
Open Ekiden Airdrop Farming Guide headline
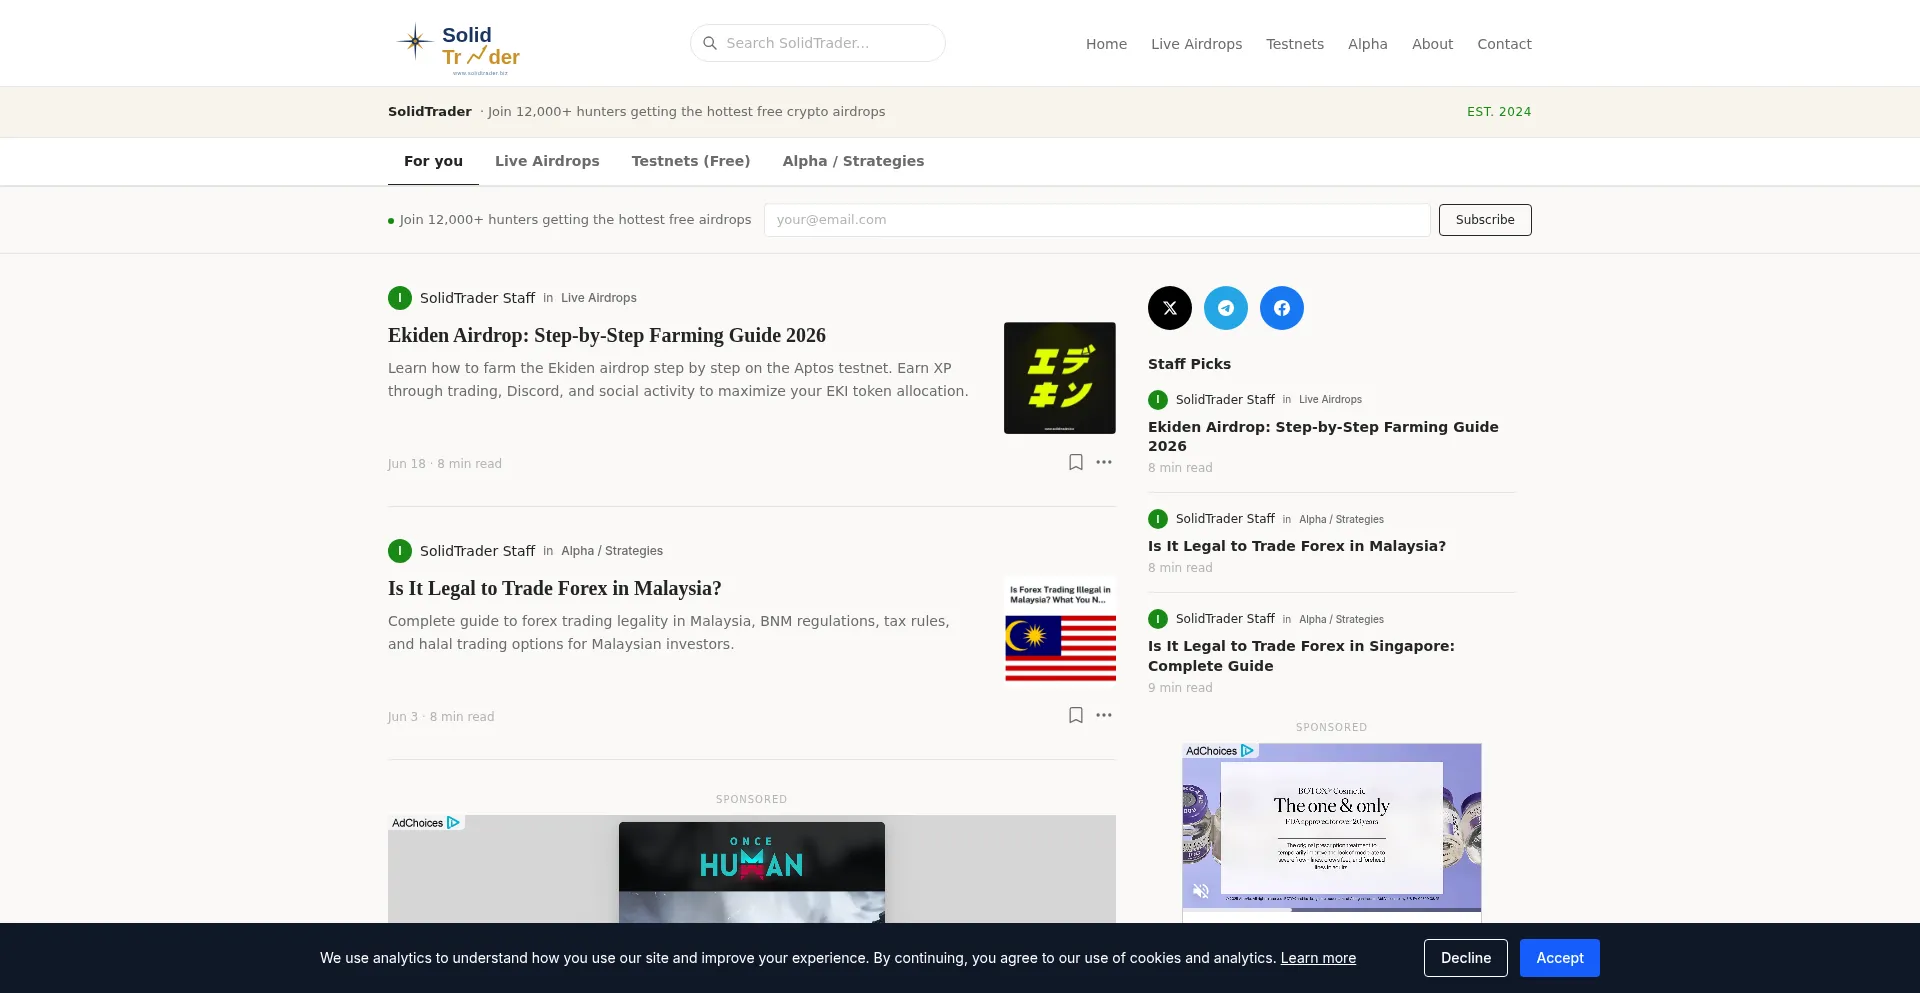607,335
